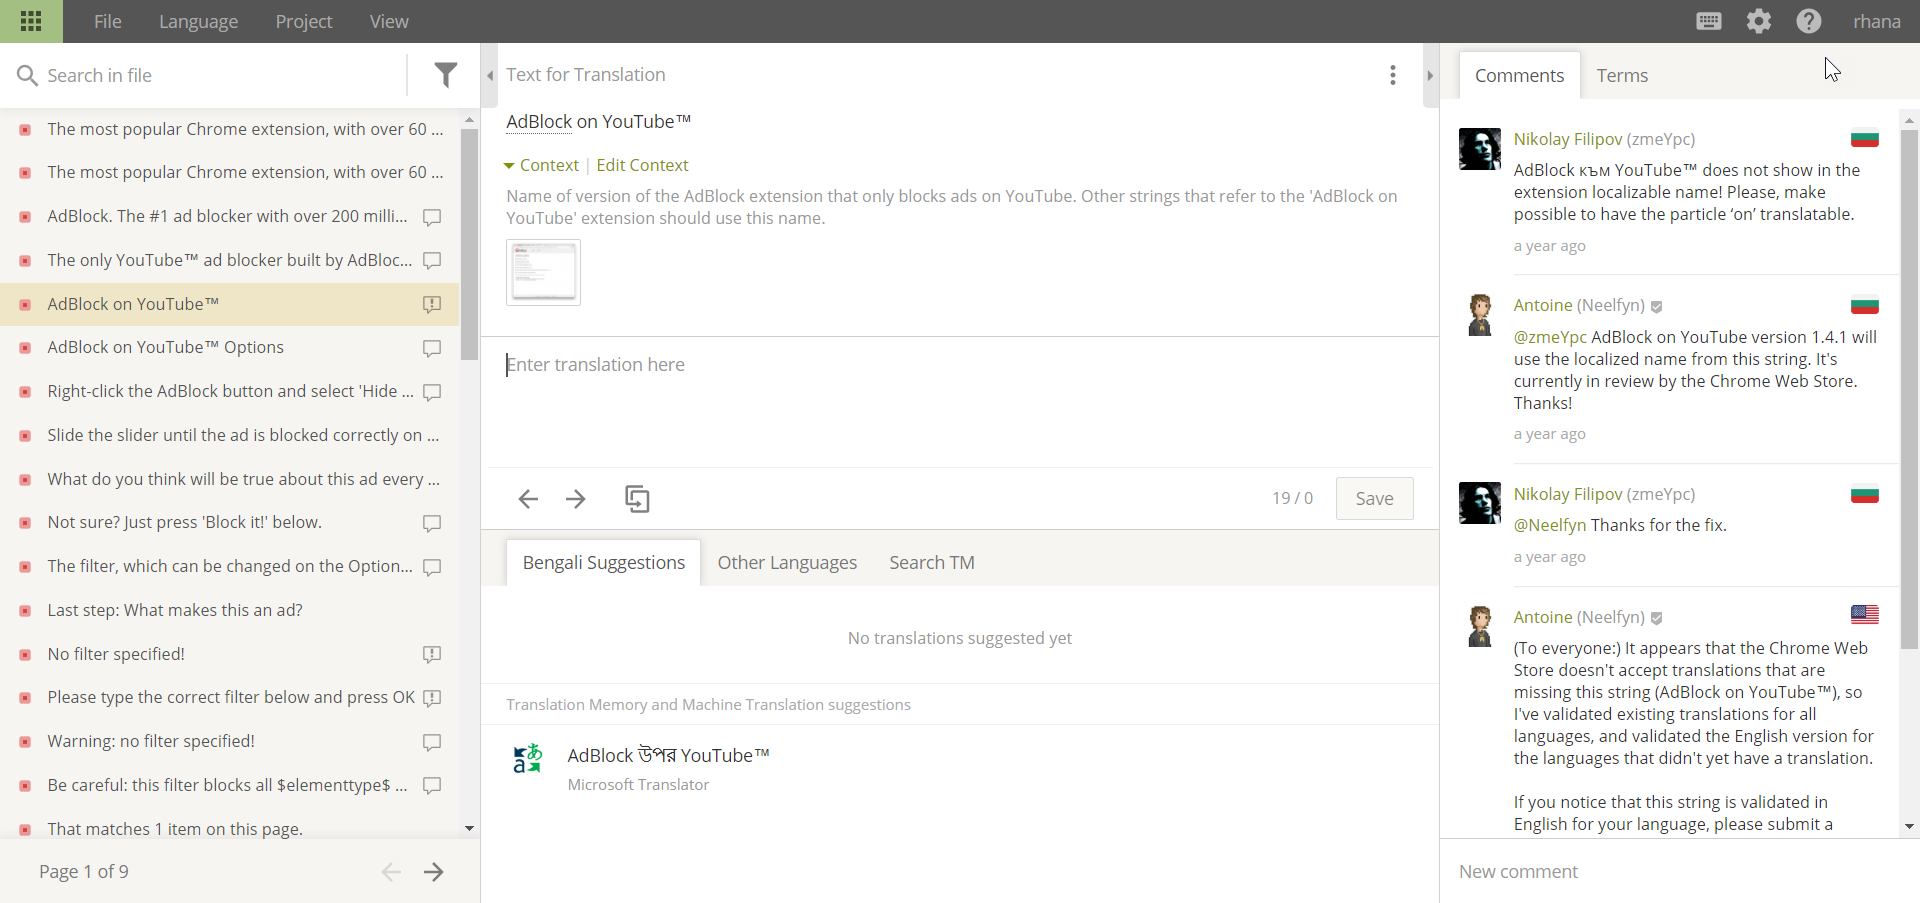
Task: Open the Language menu
Action: pyautogui.click(x=198, y=21)
